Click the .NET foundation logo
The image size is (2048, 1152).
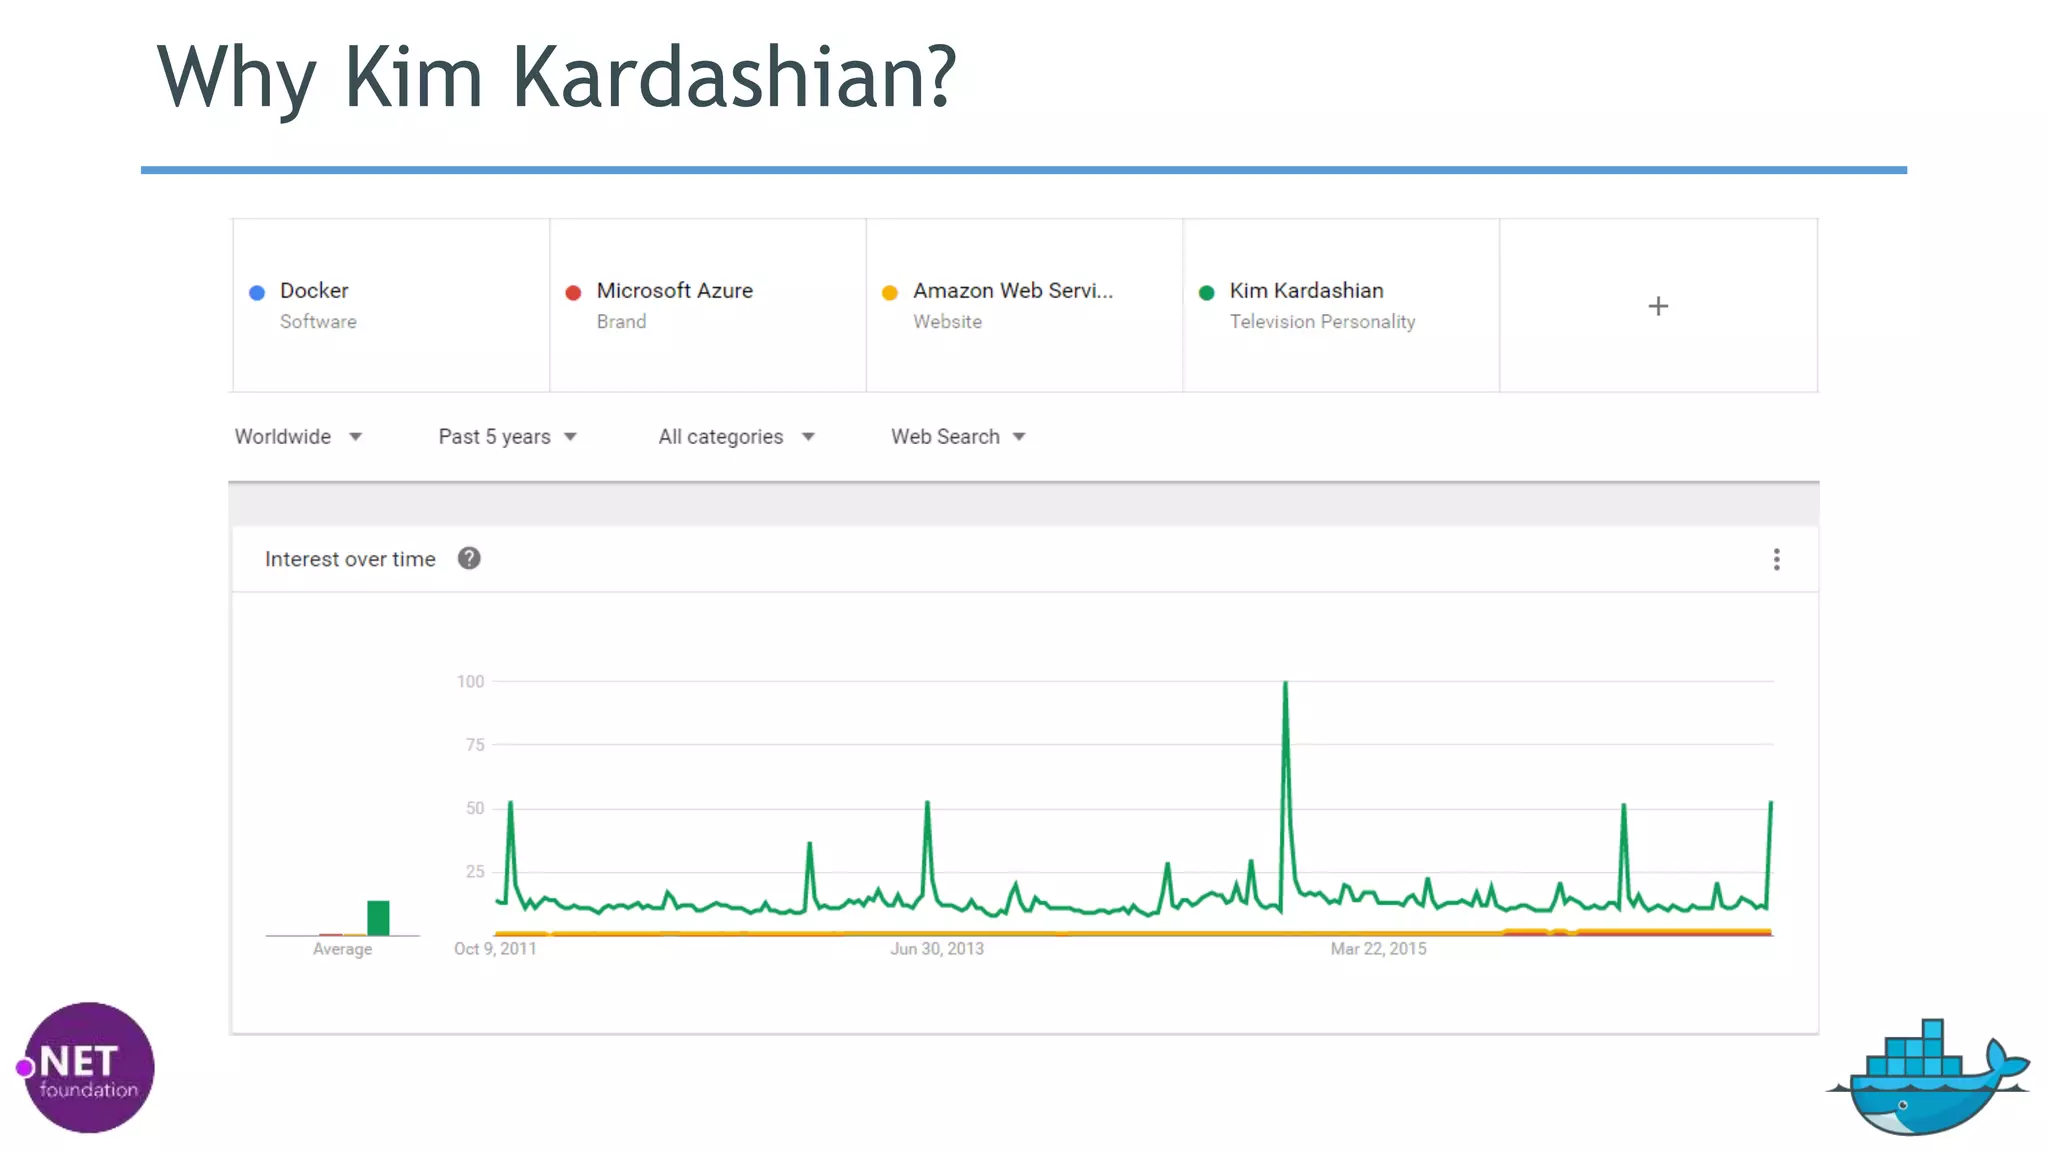(87, 1067)
